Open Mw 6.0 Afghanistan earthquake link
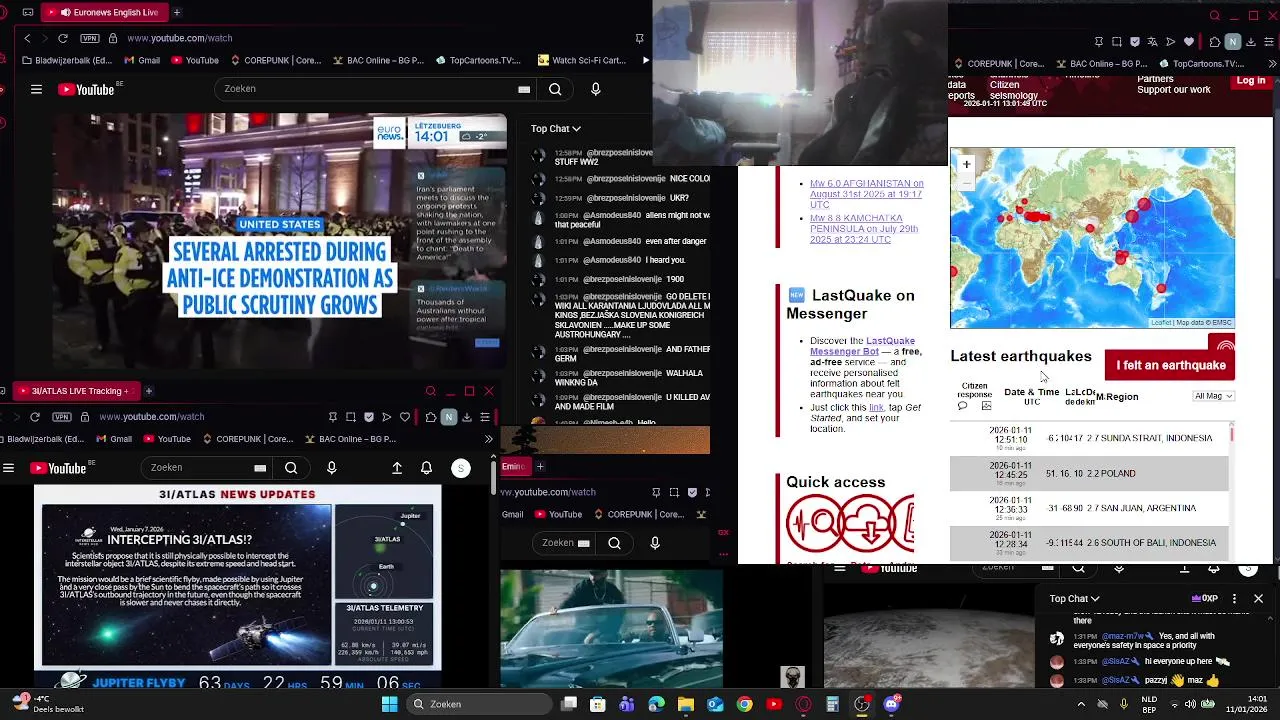Screen dimensions: 1280x720 (866, 194)
